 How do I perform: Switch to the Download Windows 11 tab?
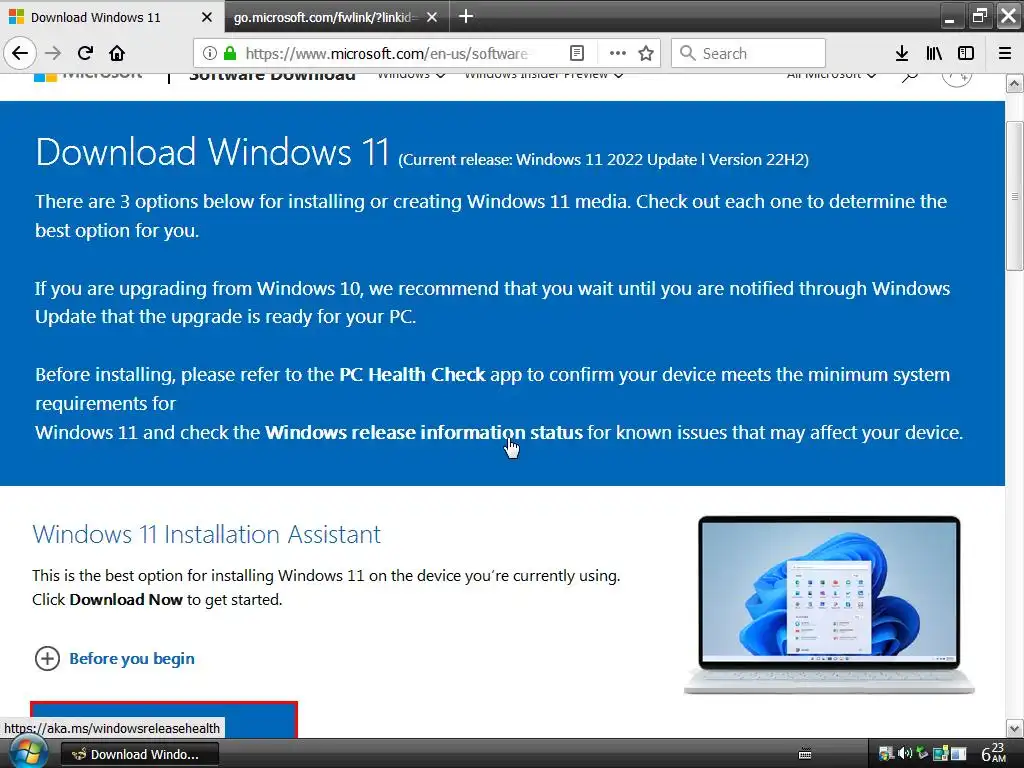[112, 17]
